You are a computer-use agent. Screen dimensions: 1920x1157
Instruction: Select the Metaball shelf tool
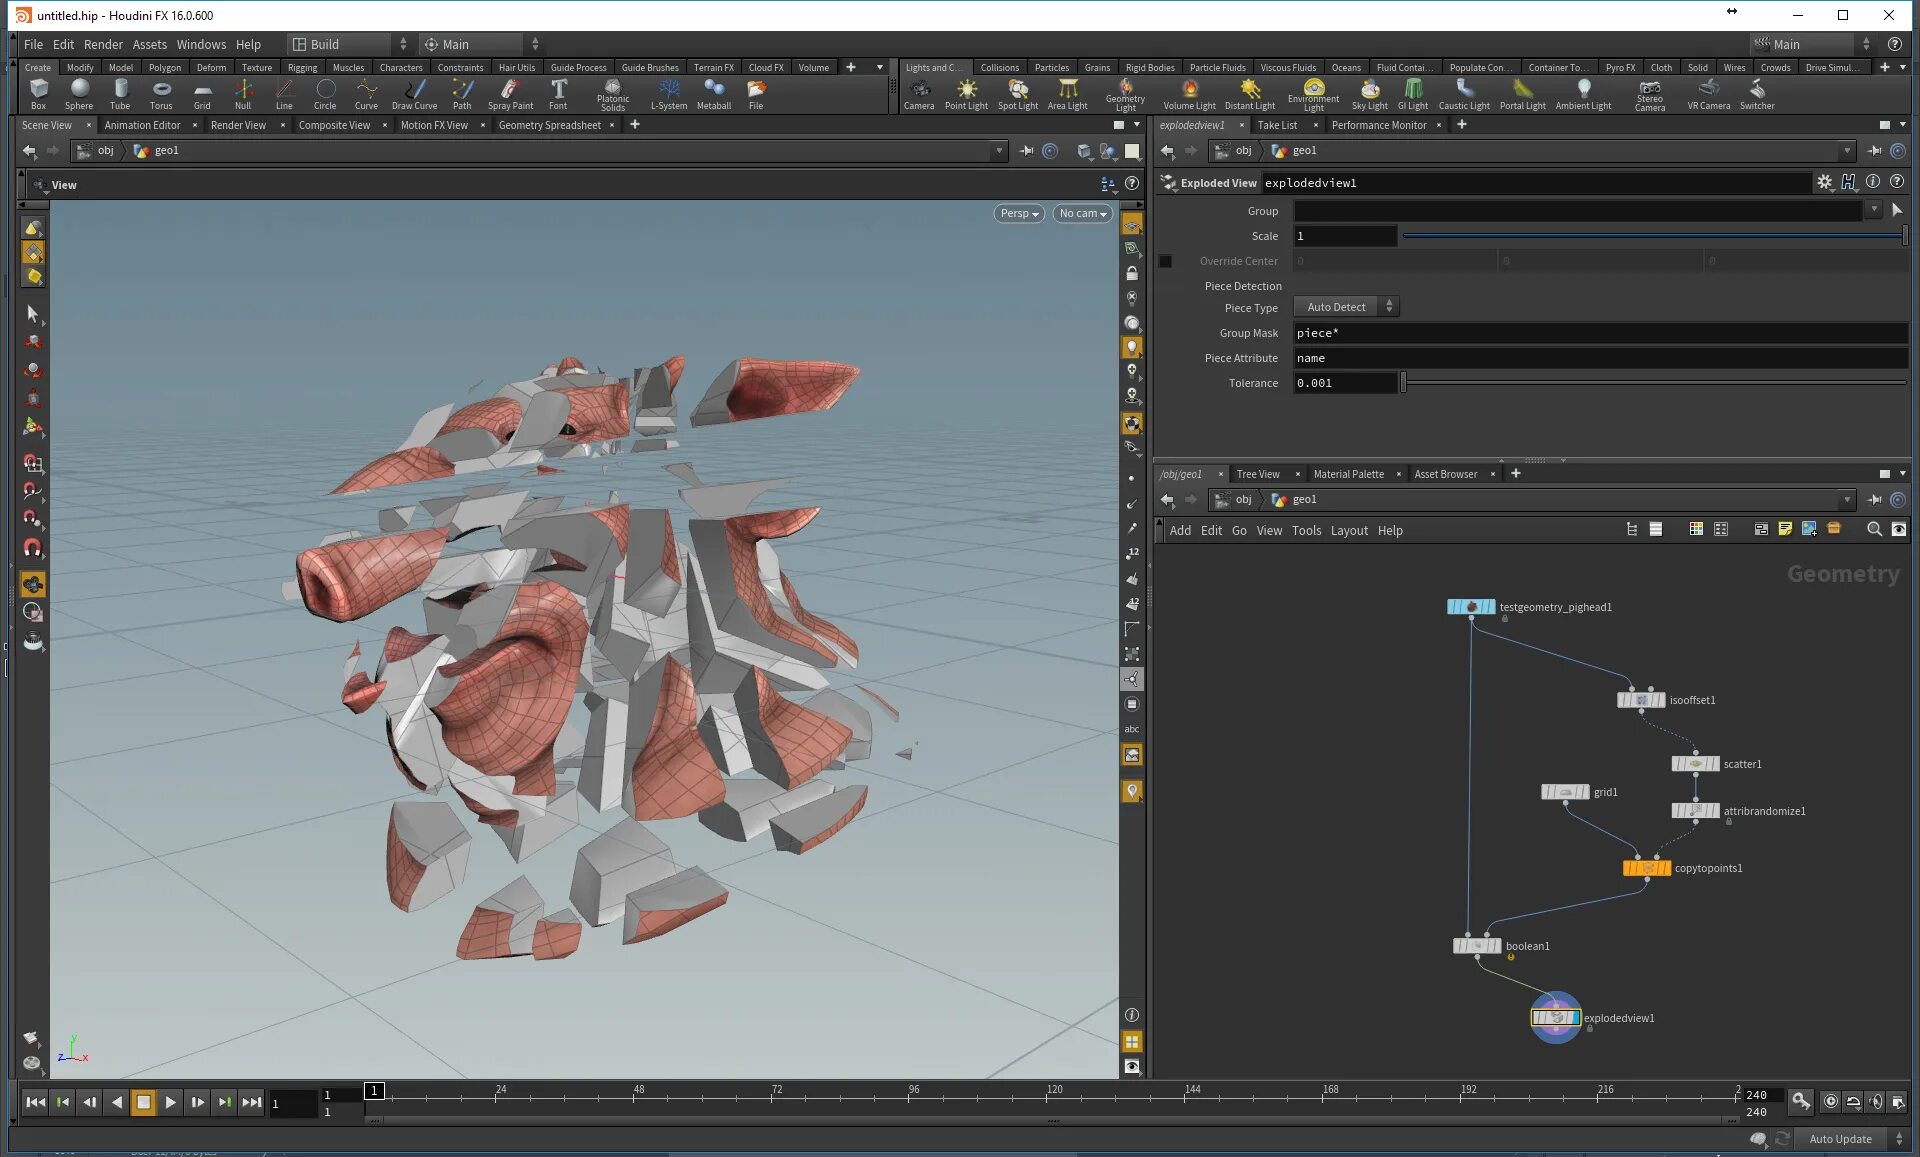coord(714,93)
